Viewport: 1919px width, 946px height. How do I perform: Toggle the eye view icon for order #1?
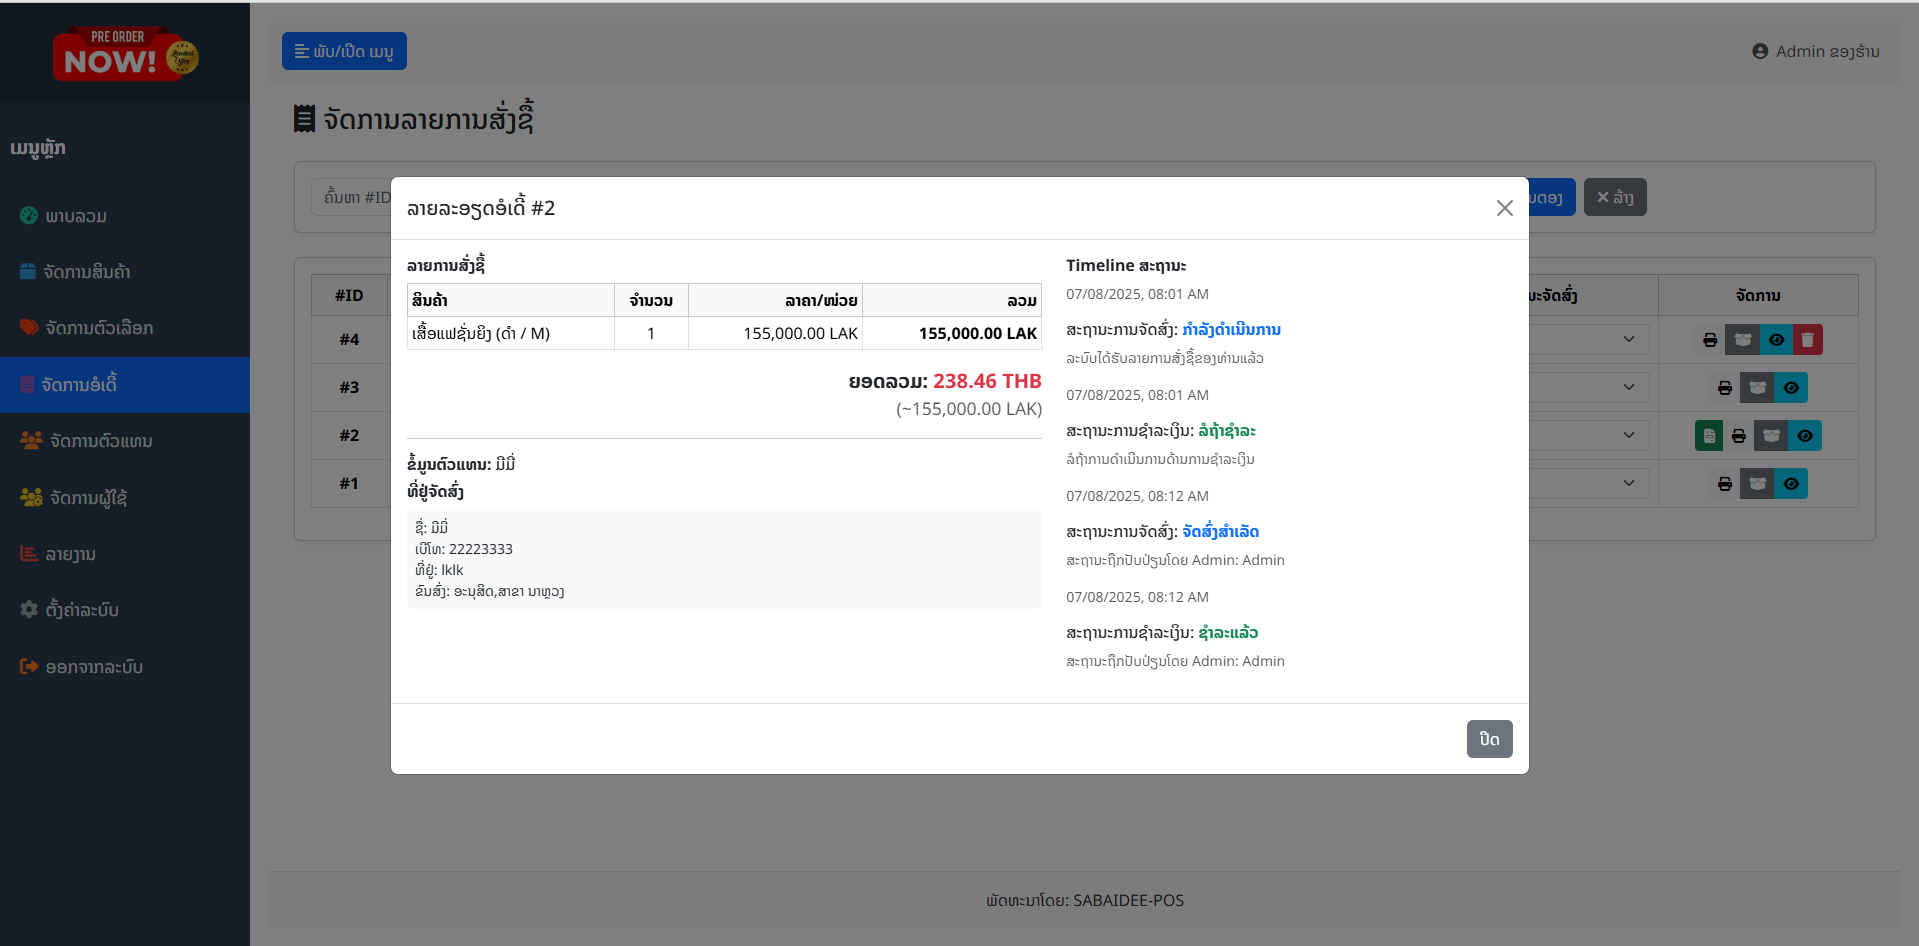1791,484
